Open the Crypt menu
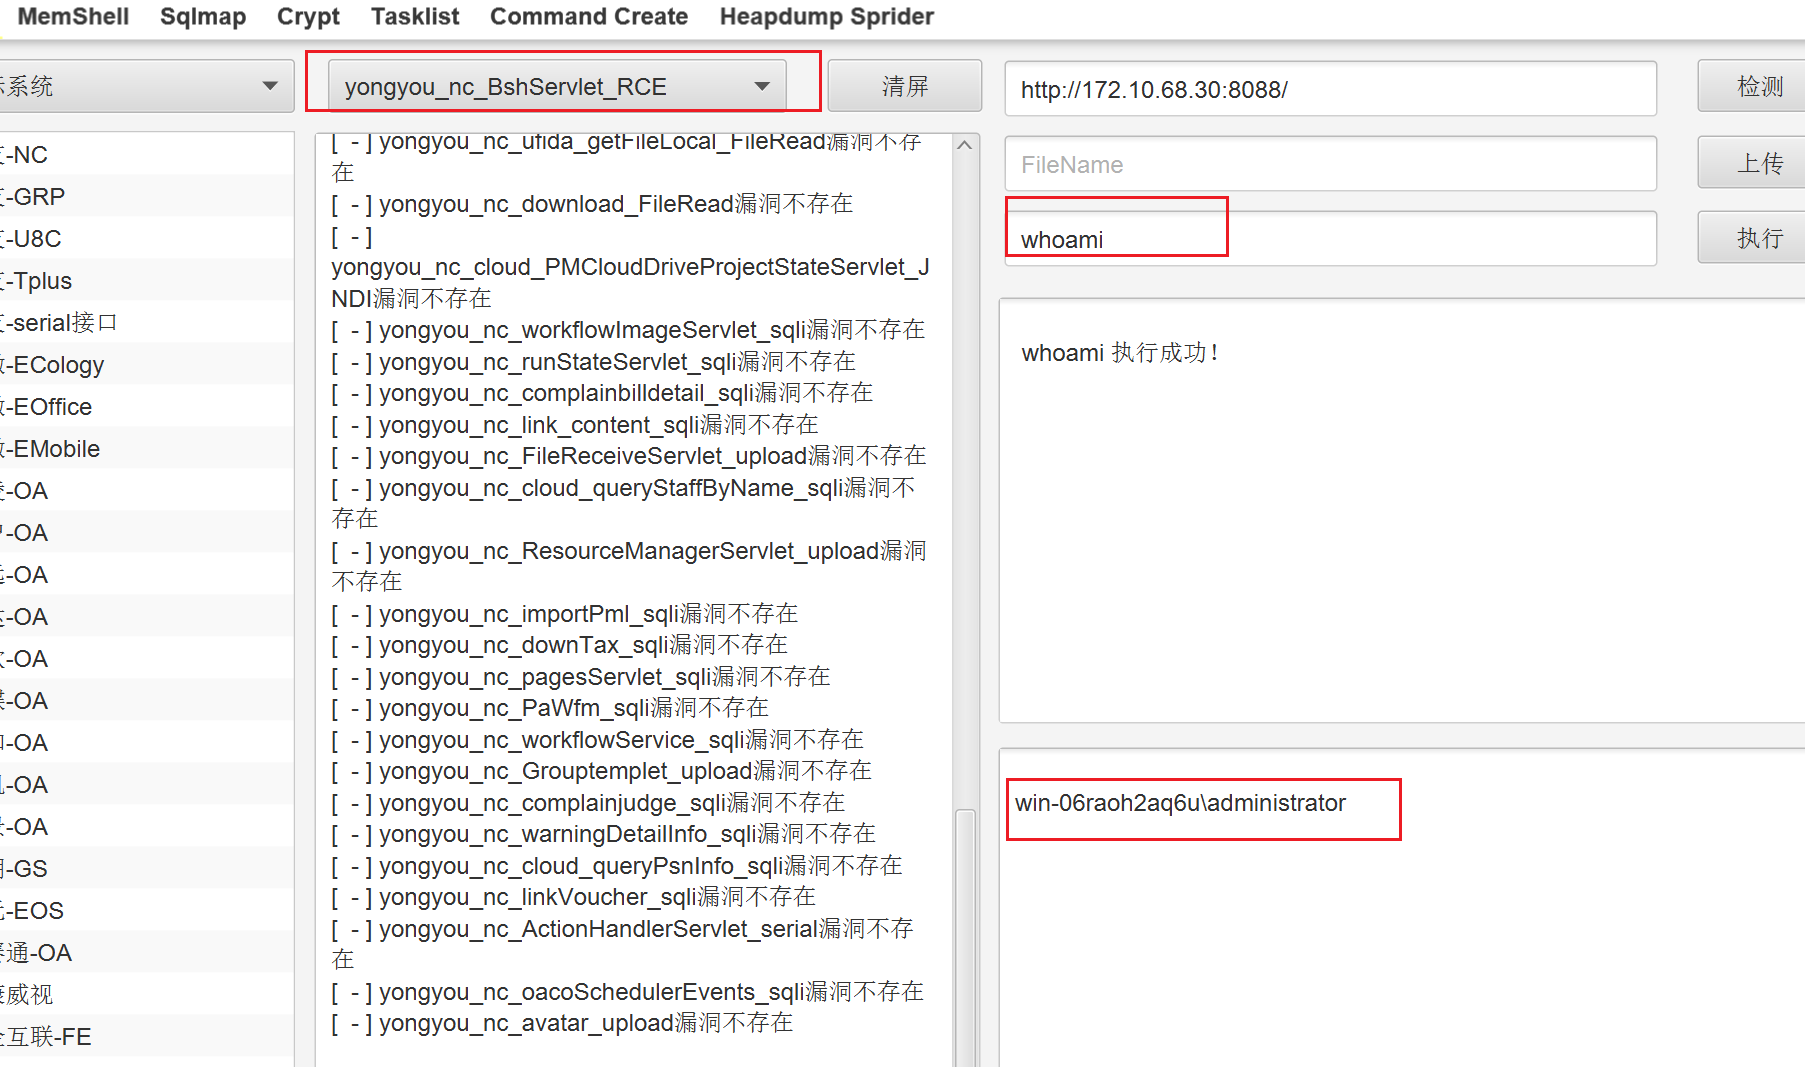 point(308,17)
